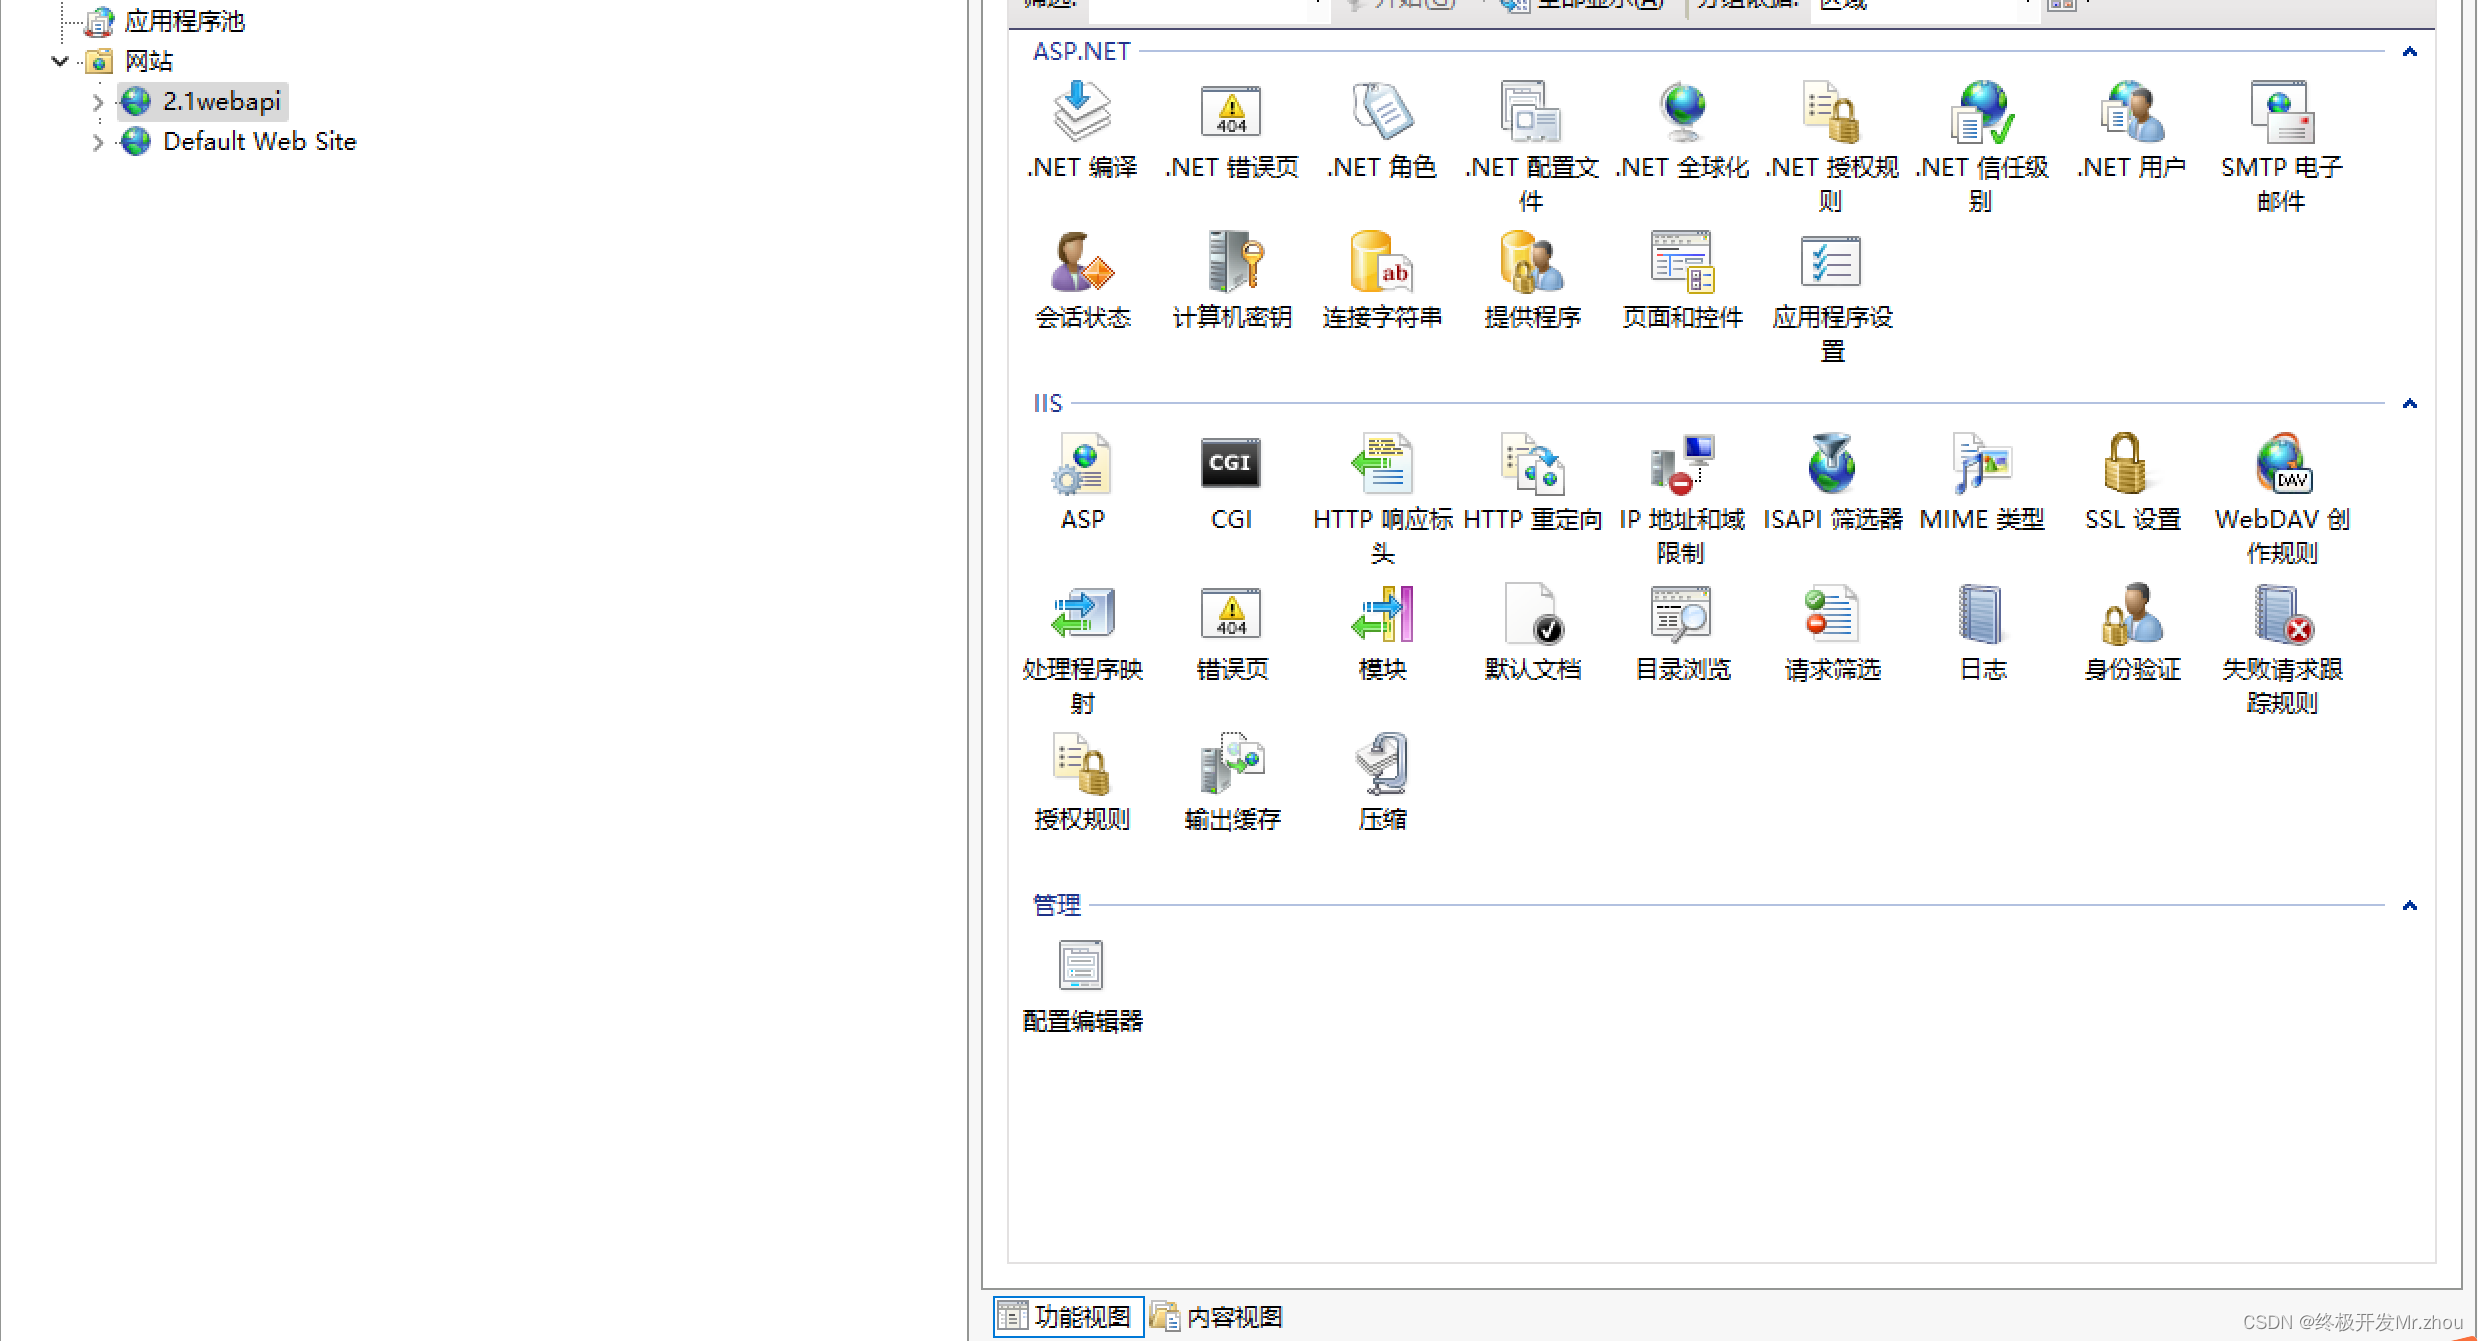The width and height of the screenshot is (2478, 1341).
Task: Open the 日志 feature icon
Action: 1982,614
